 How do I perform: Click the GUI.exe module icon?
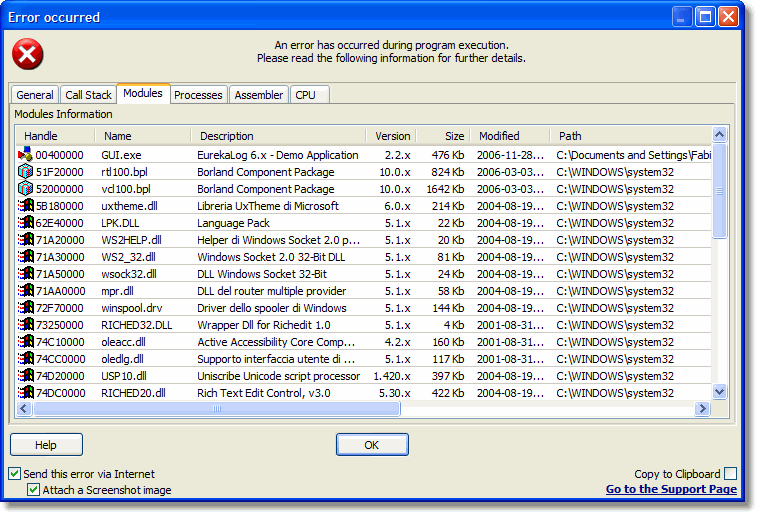coord(25,154)
